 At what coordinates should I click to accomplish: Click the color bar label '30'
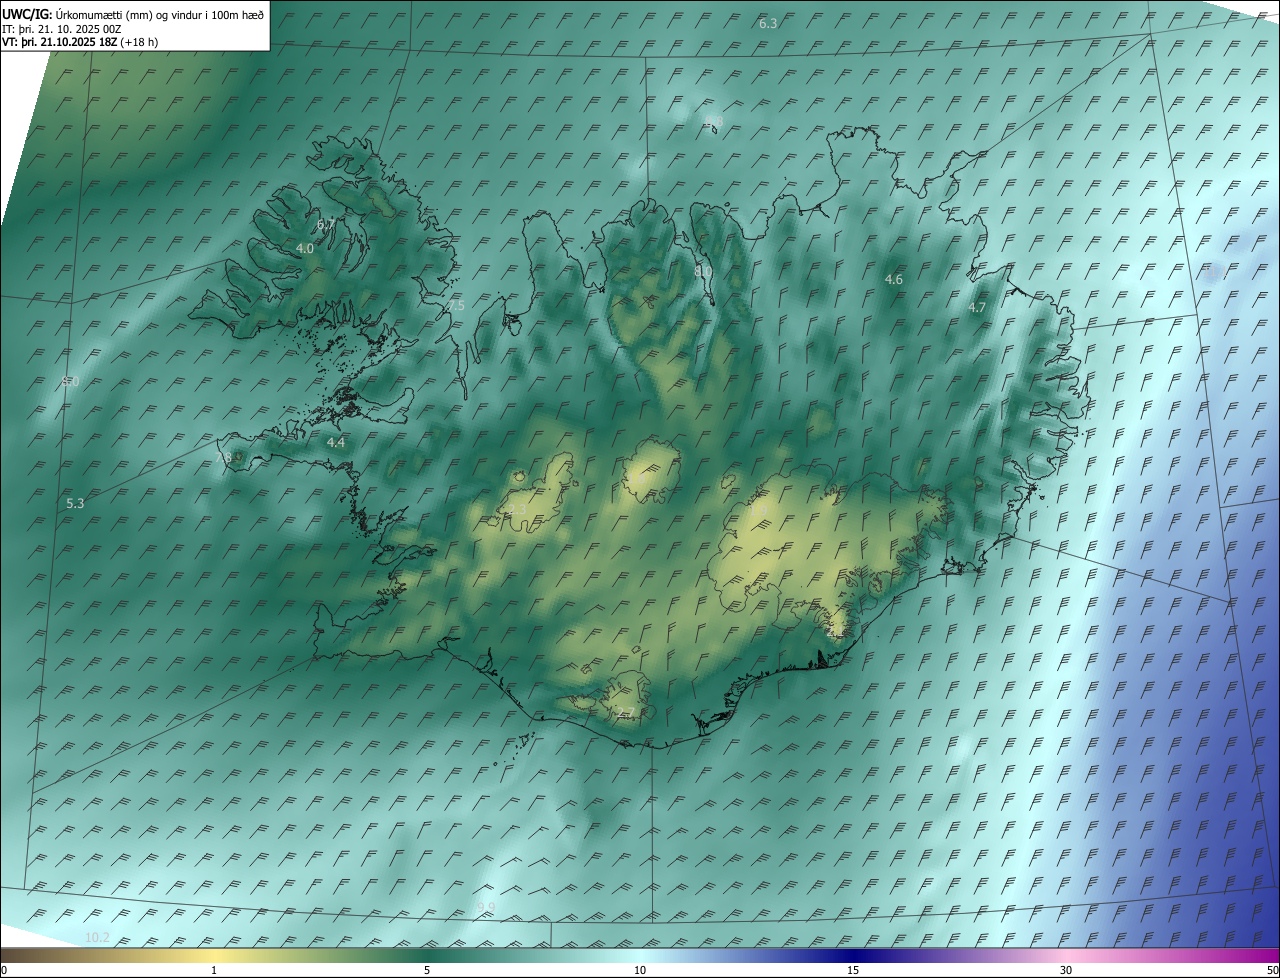pos(1066,971)
